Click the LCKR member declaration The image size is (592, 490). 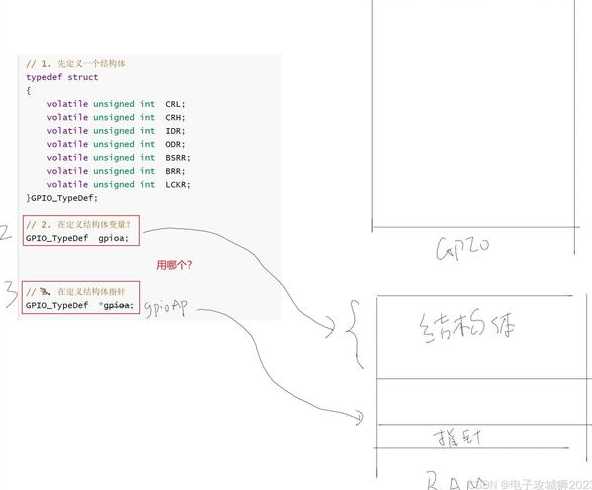click(119, 185)
